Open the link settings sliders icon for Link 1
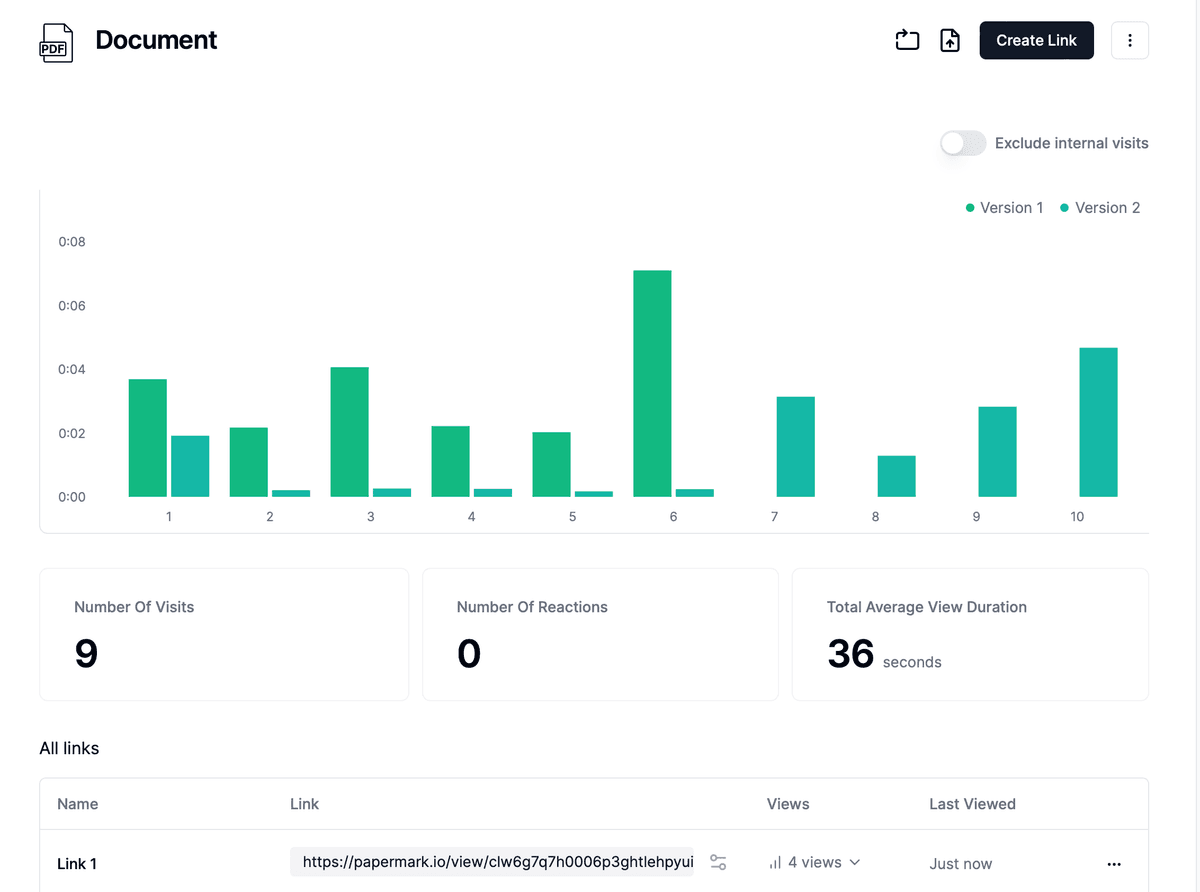This screenshot has width=1200, height=892. 718,862
